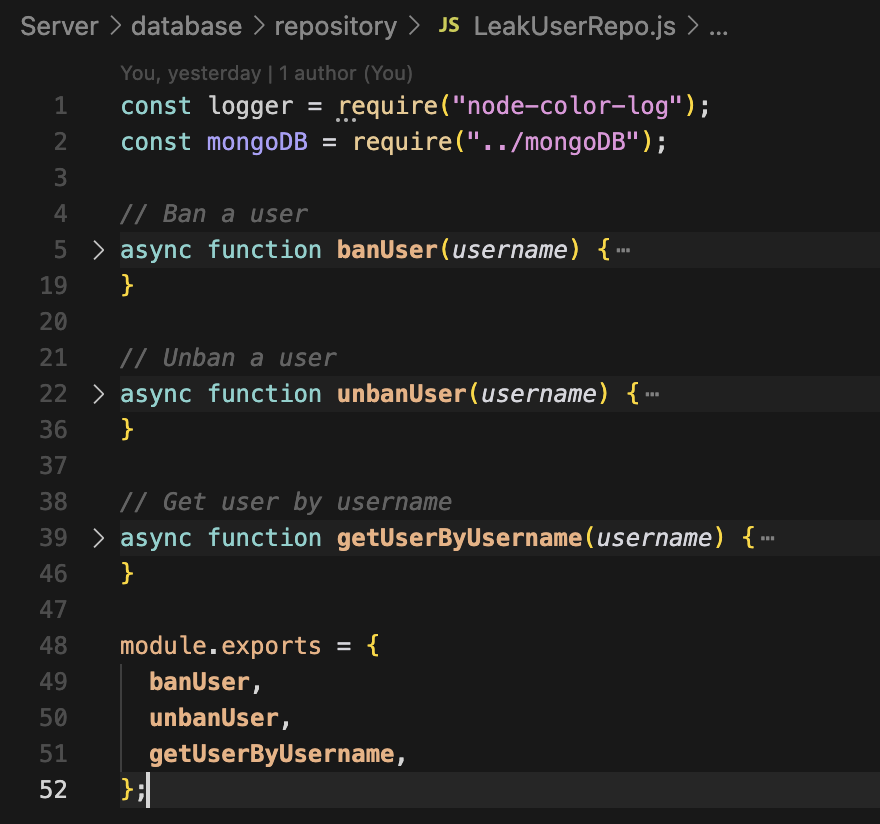Screen dimensions: 880x824
Task: Unfold getUserByUsername using its gutter chevron
Action: click(98, 538)
